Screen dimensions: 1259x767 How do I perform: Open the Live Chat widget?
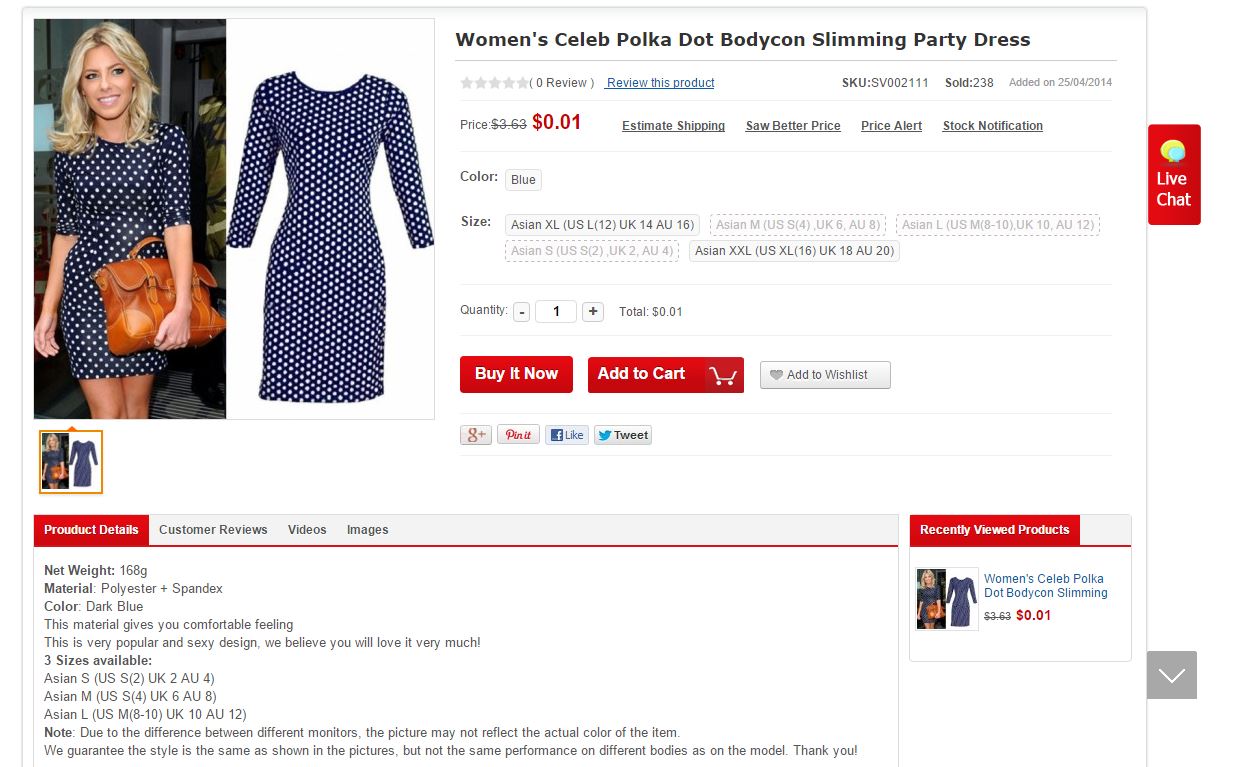click(1174, 175)
